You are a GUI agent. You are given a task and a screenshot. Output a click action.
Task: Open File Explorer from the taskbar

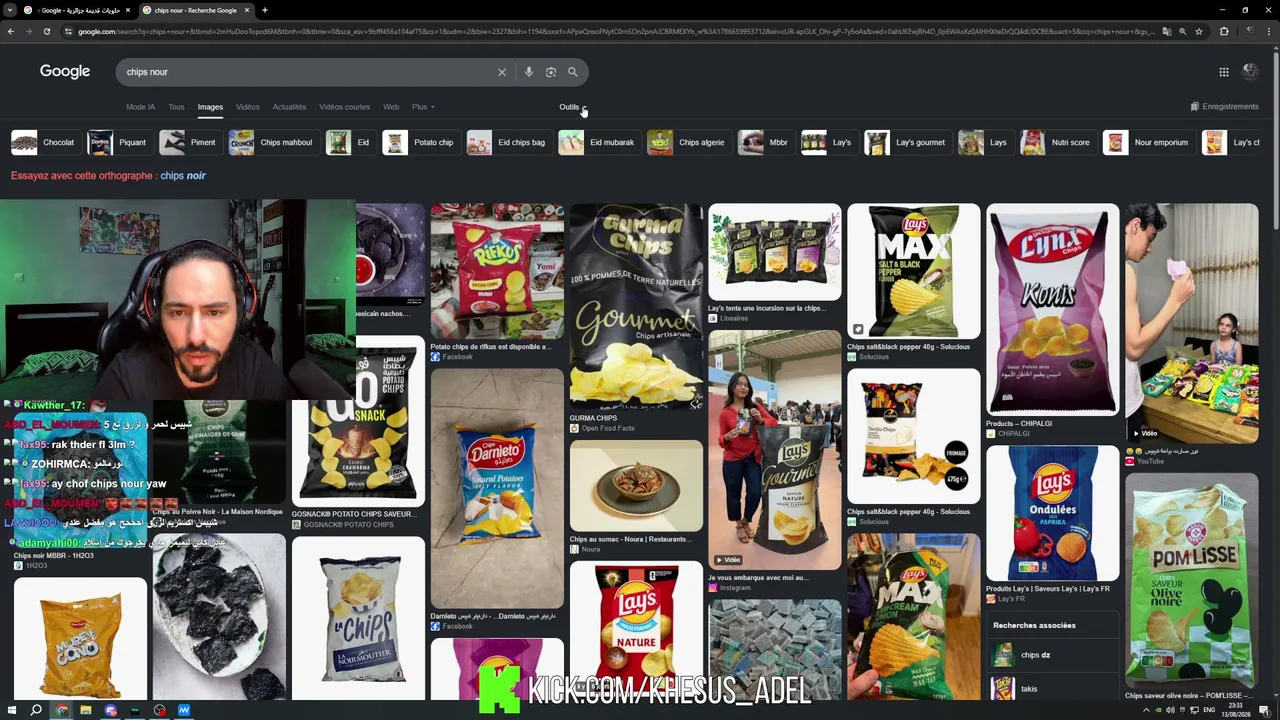[86, 710]
